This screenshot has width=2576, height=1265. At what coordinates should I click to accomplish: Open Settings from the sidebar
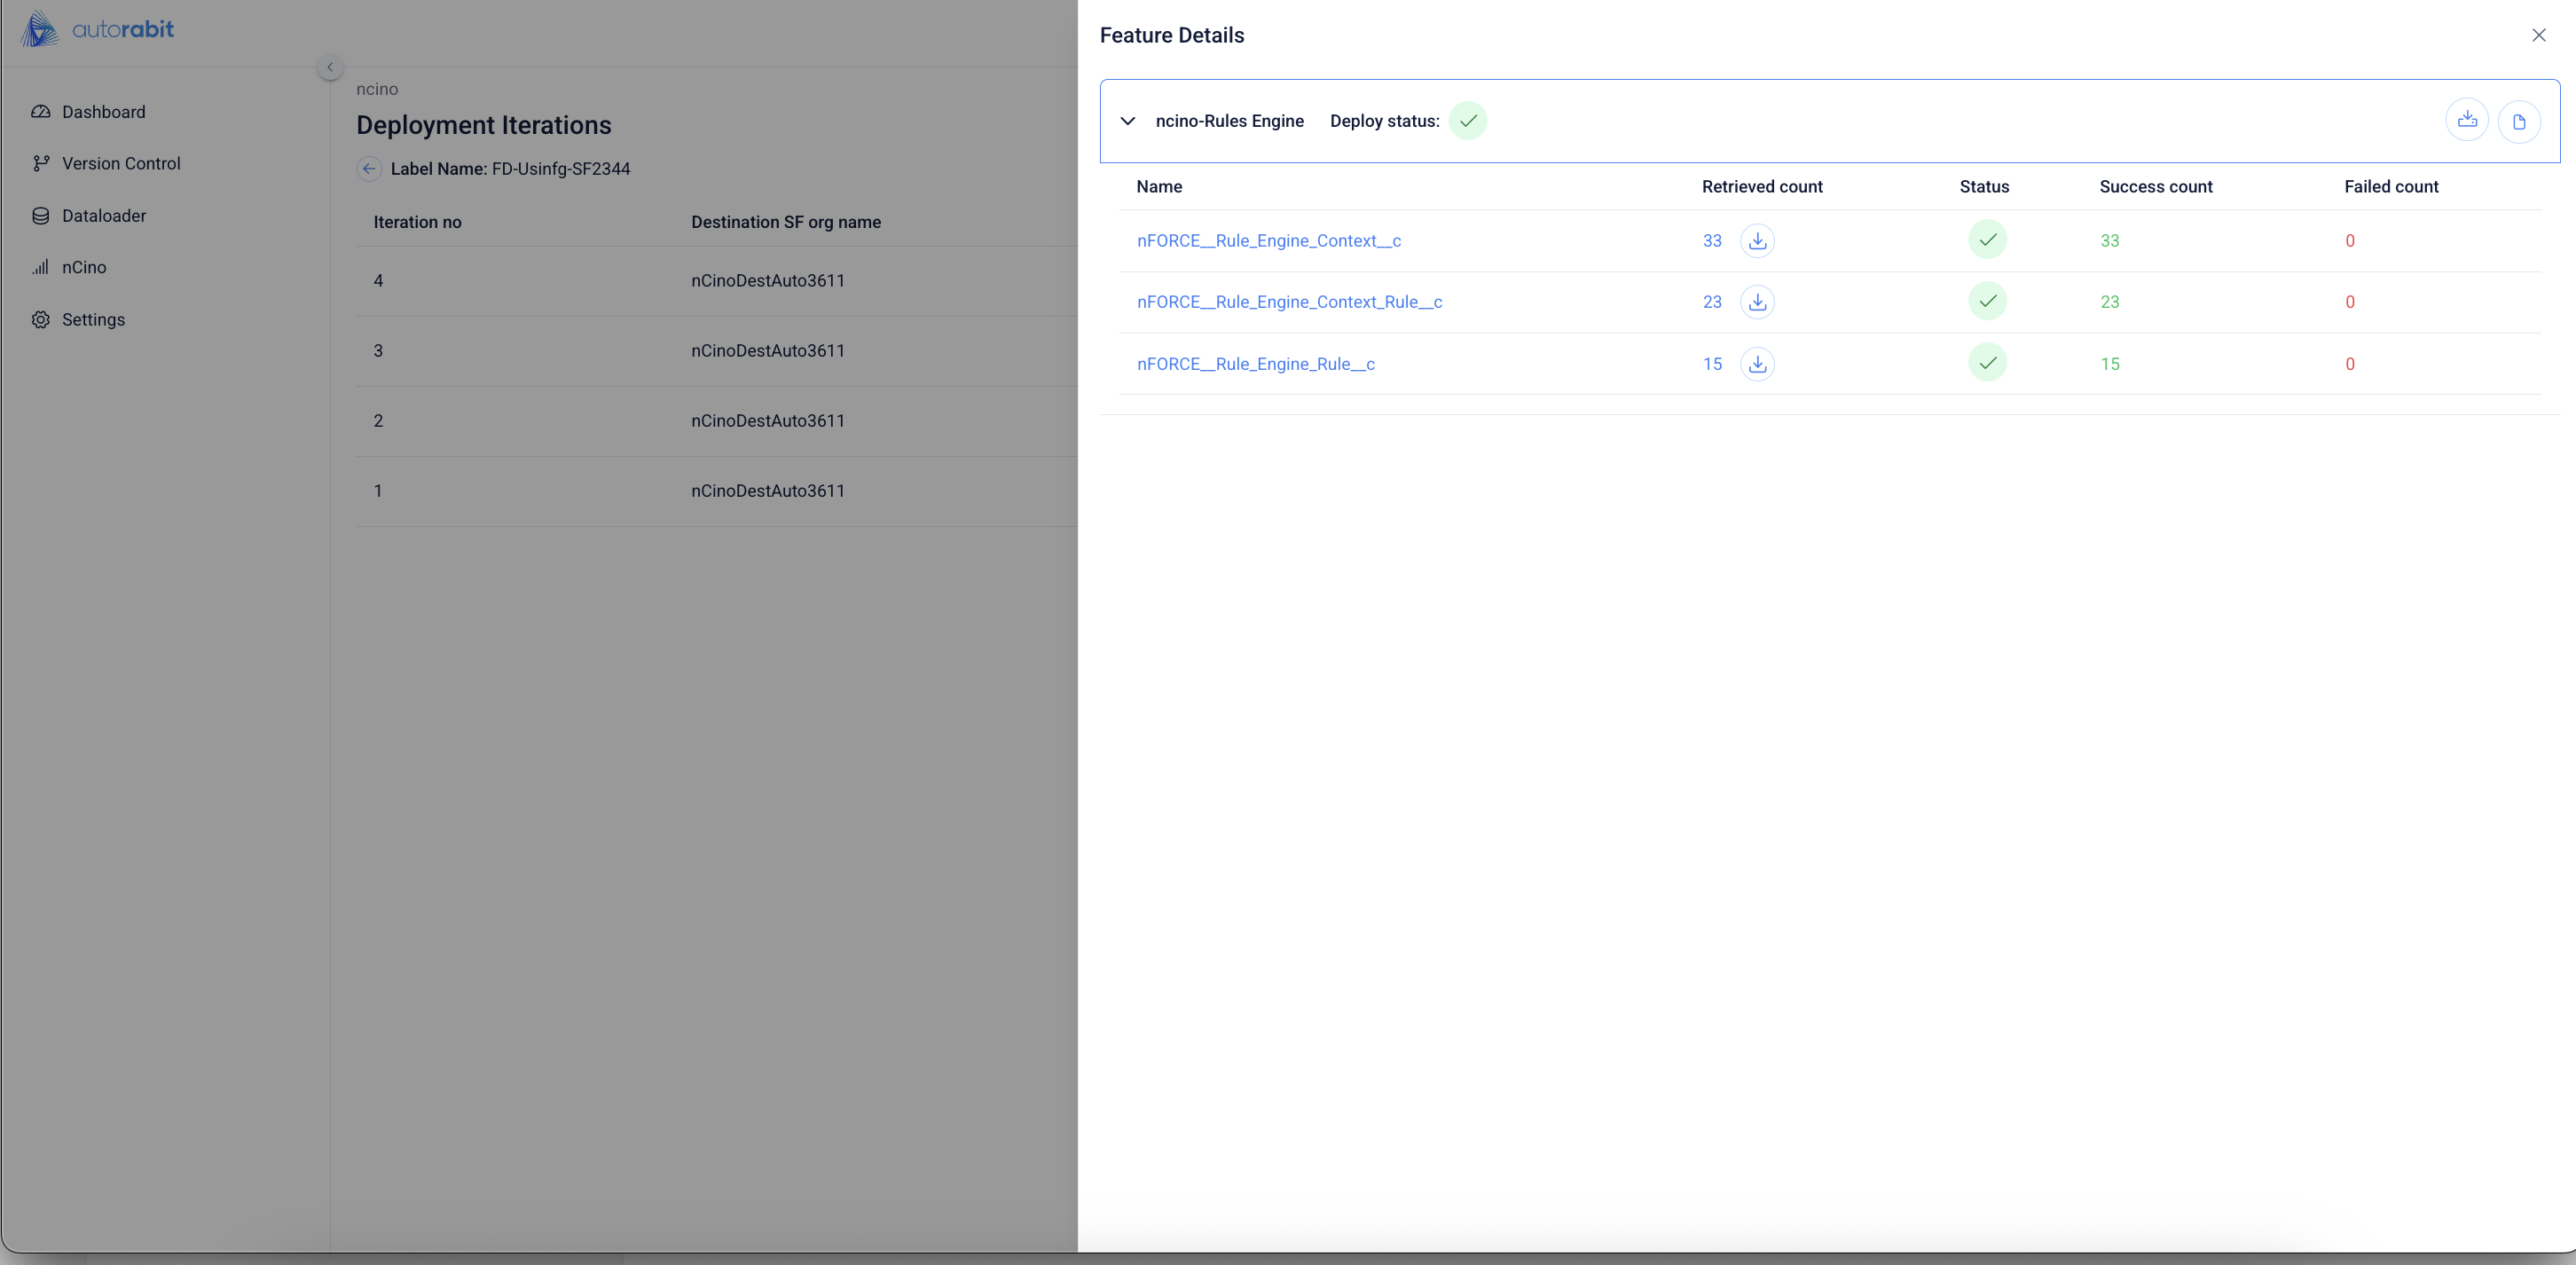coord(93,320)
